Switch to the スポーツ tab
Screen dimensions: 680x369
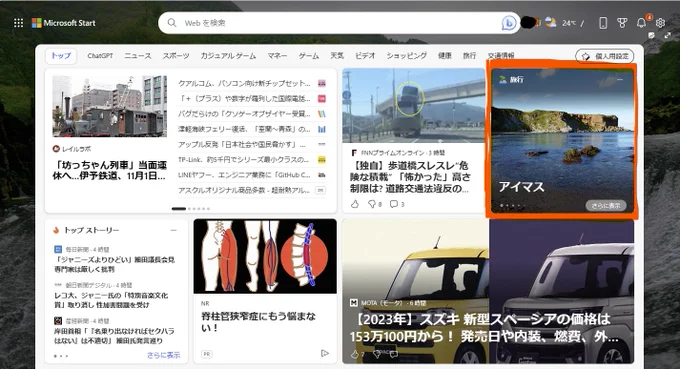(176, 56)
